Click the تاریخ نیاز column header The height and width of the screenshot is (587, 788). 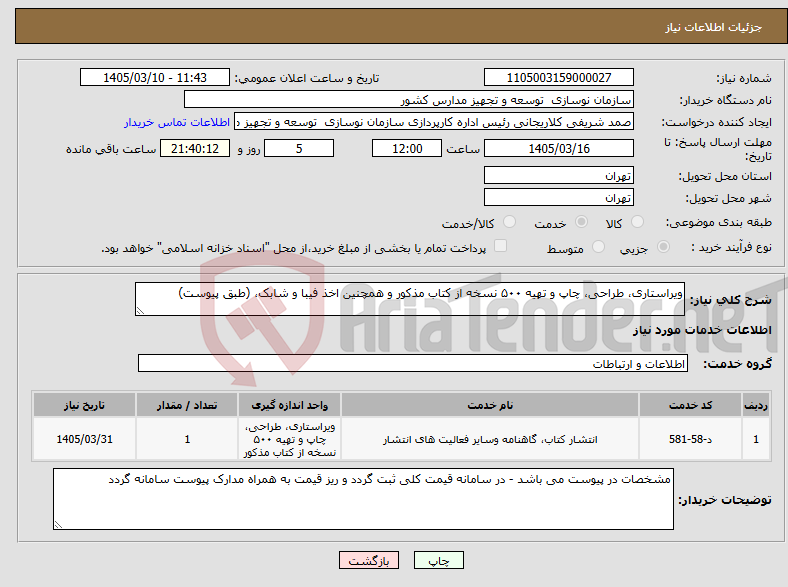click(x=84, y=405)
